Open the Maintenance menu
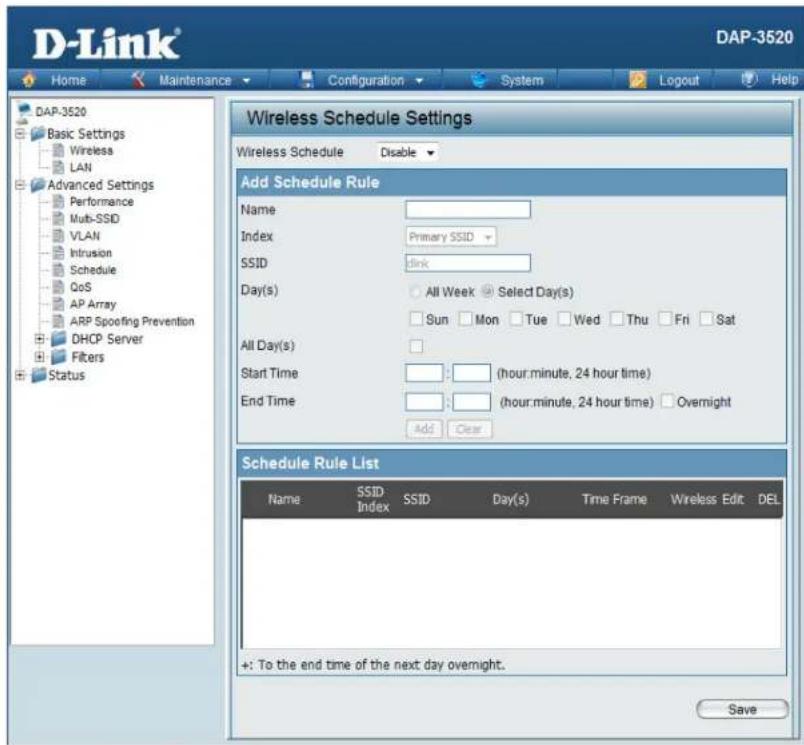Viewport: 804px width, 745px height. [x=195, y=80]
